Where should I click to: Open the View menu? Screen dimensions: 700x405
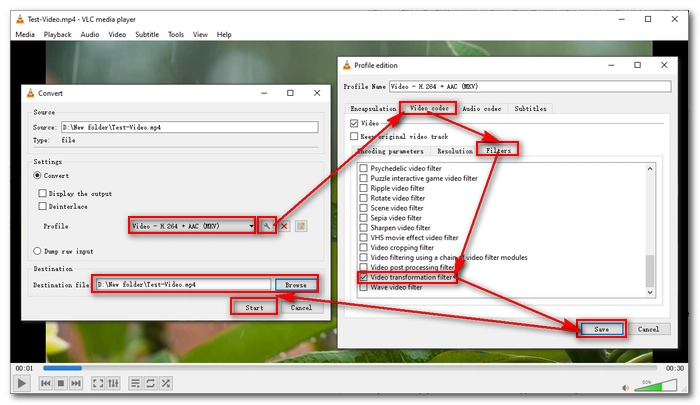click(200, 34)
